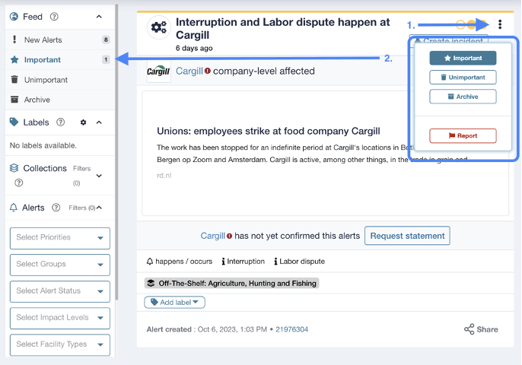Viewport: 522px width, 365px height.
Task: Open alert ID 21976304 link
Action: coord(292,329)
